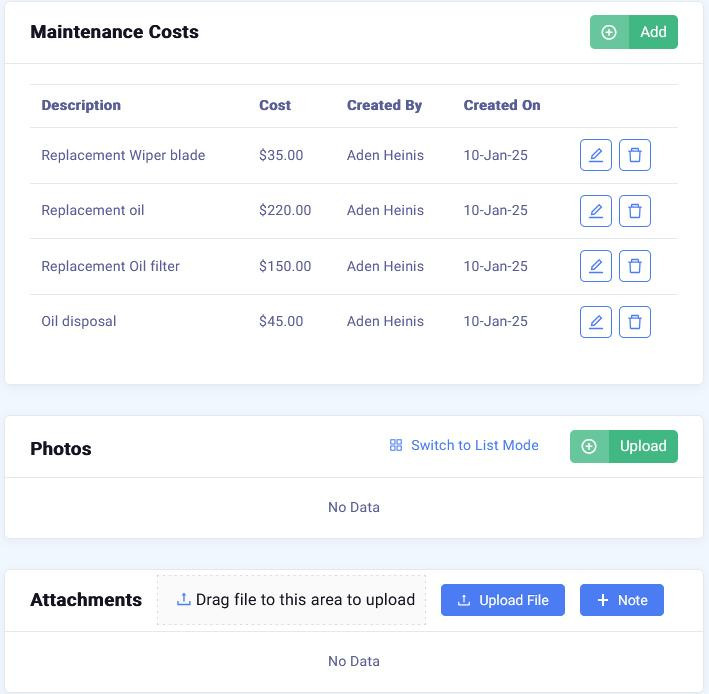Click the Cost column header

(275, 105)
